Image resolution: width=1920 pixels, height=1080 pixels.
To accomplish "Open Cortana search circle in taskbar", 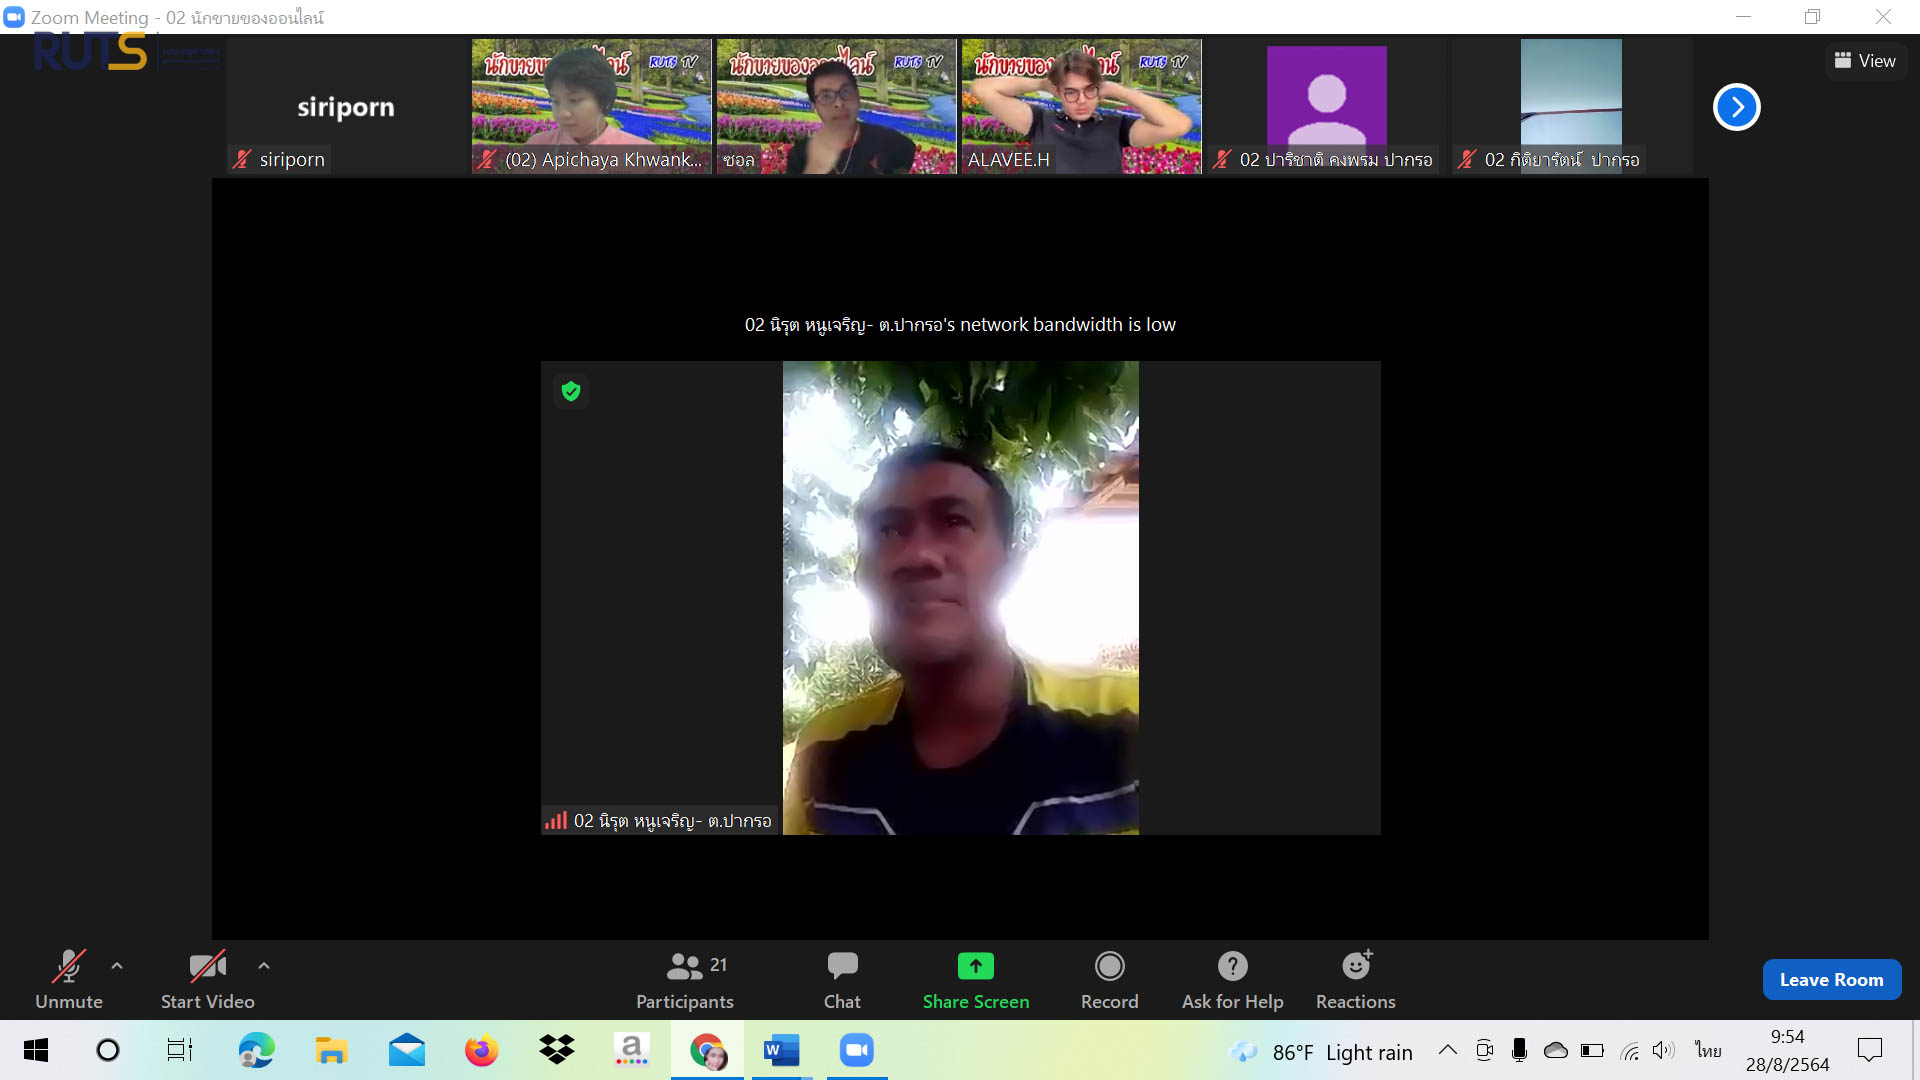I will 108,1050.
